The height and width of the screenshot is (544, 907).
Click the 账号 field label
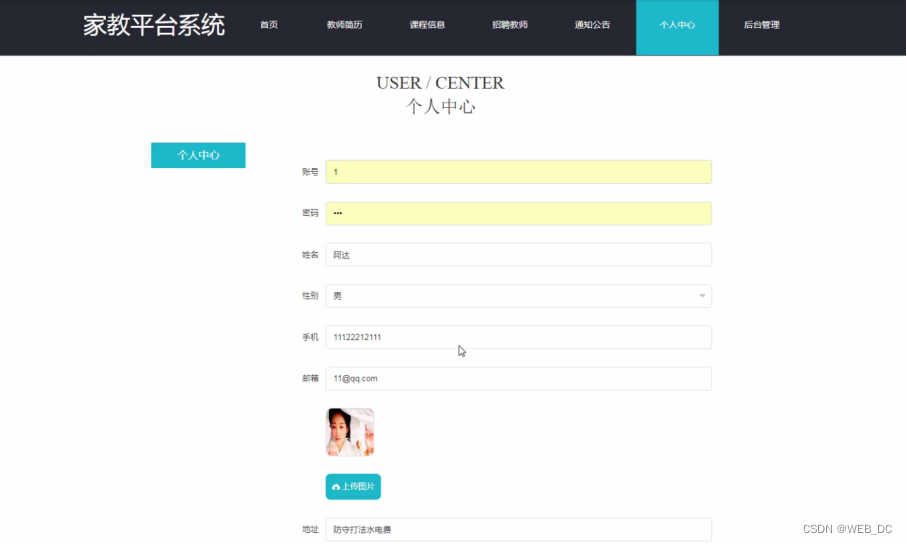[x=310, y=172]
